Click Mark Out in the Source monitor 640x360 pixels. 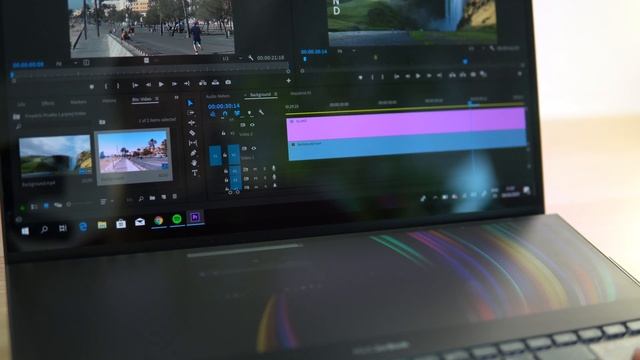[x=118, y=86]
